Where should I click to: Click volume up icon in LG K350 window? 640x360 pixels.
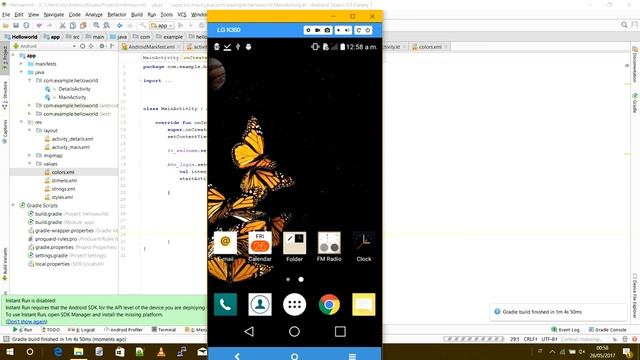(x=347, y=30)
